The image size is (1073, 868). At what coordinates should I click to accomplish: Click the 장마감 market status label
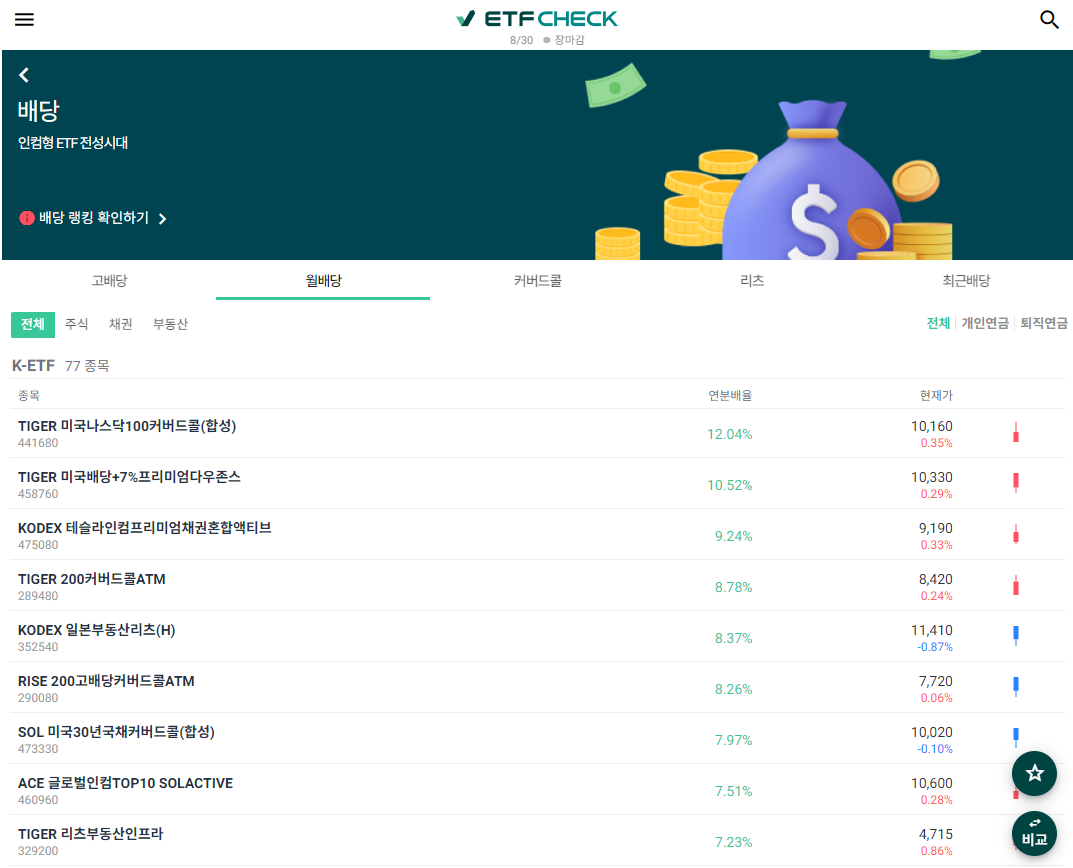[x=569, y=40]
